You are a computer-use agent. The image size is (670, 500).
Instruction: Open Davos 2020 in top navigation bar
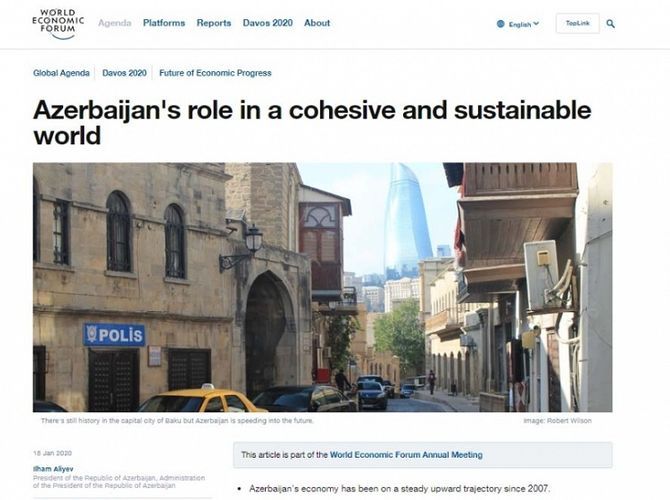[x=267, y=23]
